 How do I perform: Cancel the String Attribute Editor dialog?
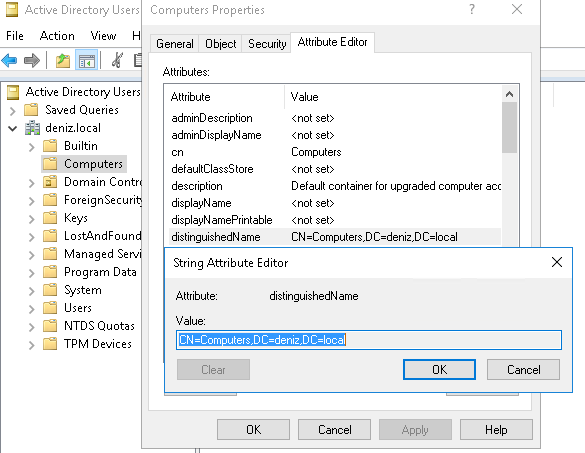pos(523,369)
